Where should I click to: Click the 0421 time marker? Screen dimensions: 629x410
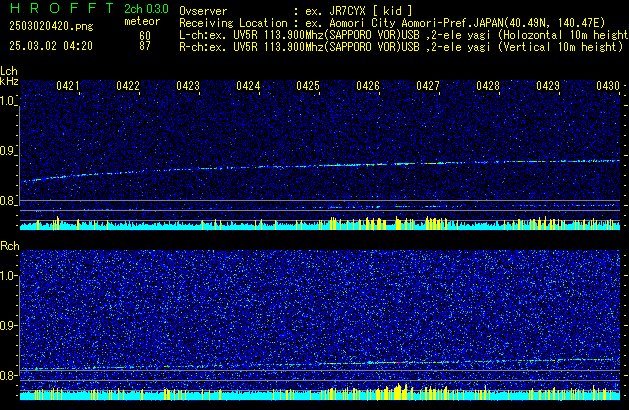click(68, 86)
